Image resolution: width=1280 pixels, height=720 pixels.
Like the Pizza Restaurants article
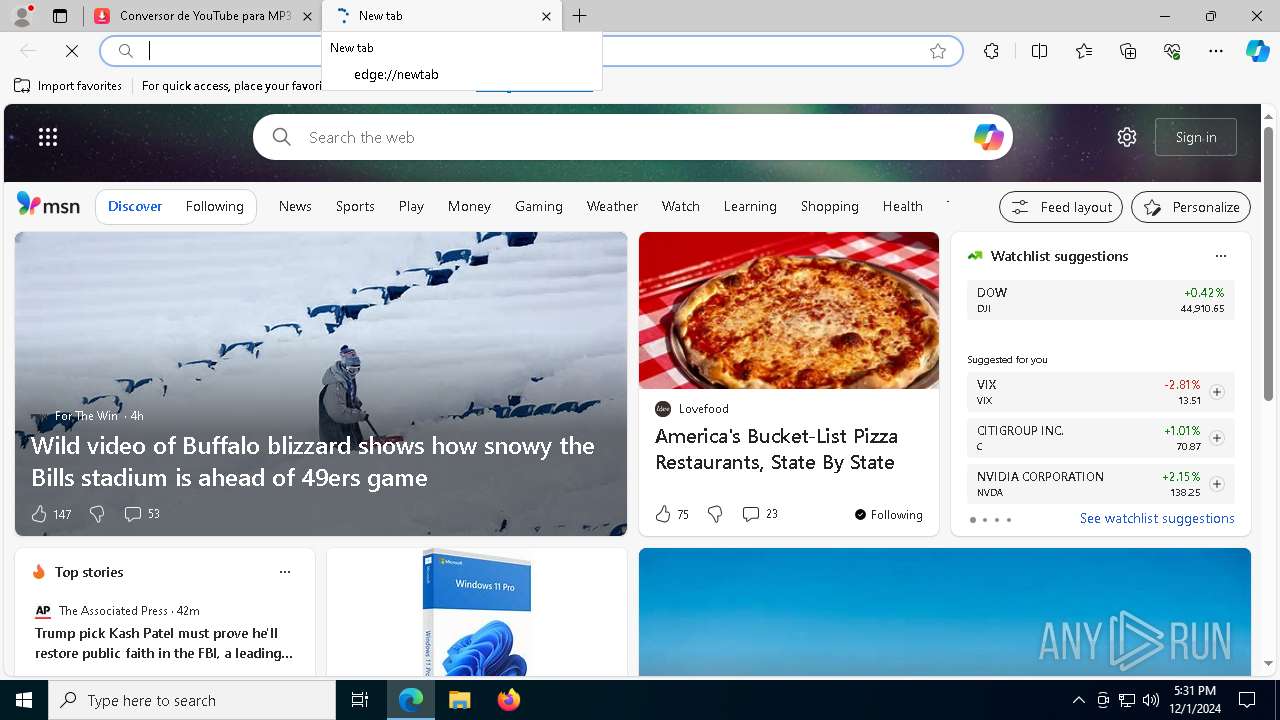click(x=663, y=514)
